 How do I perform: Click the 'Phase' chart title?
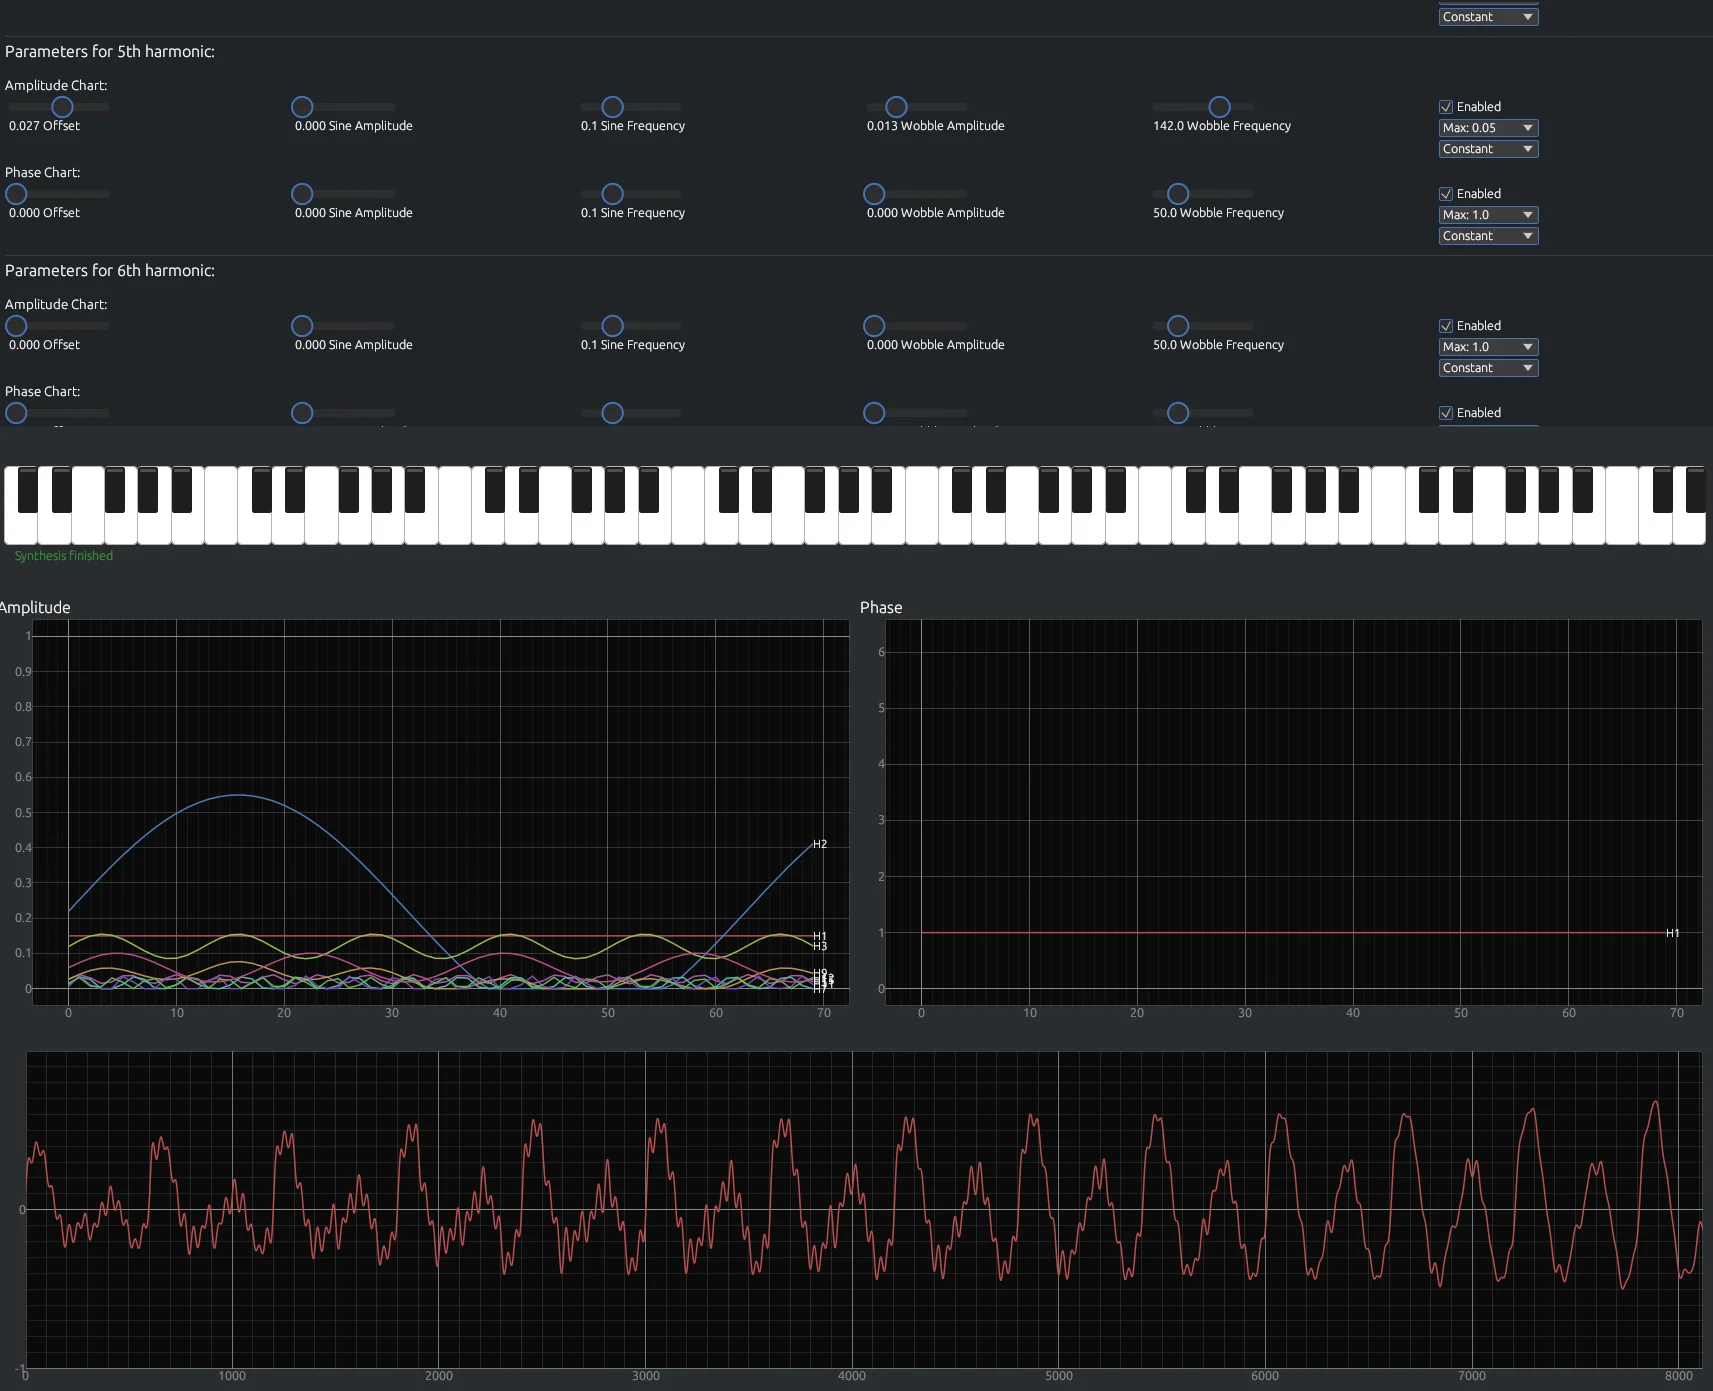pos(881,608)
